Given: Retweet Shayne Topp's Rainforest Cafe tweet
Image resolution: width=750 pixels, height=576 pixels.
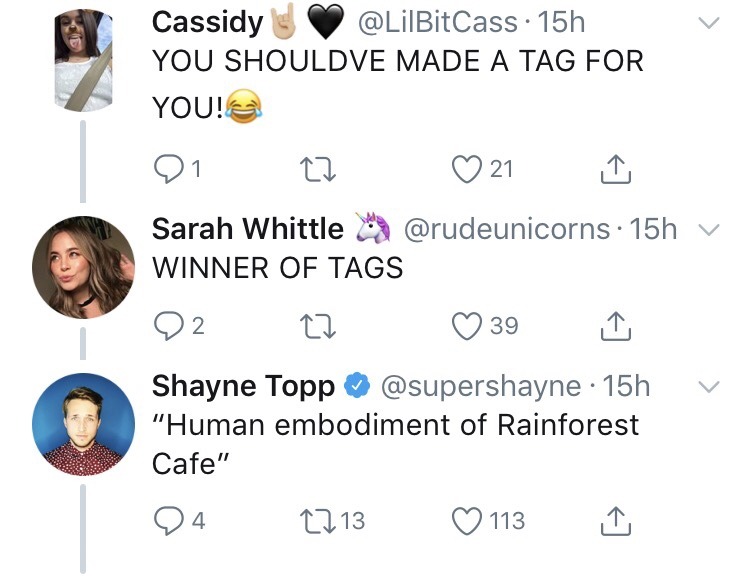Looking at the screenshot, I should click(318, 521).
